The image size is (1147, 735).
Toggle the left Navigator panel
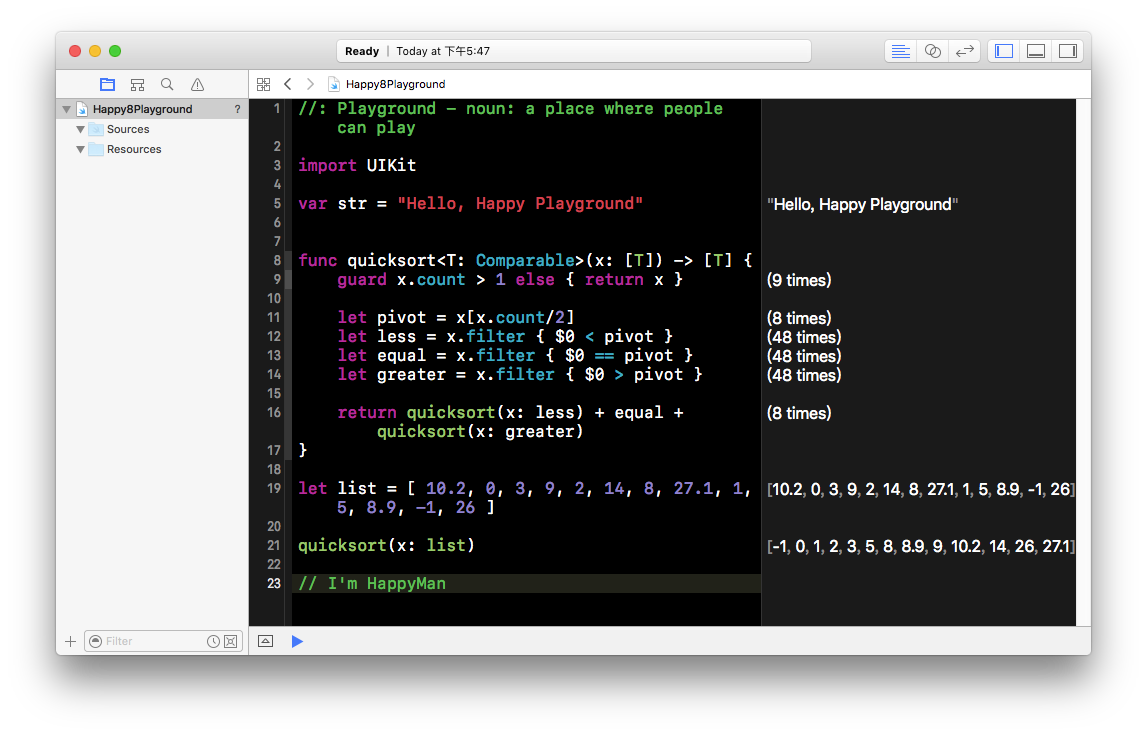click(1004, 51)
